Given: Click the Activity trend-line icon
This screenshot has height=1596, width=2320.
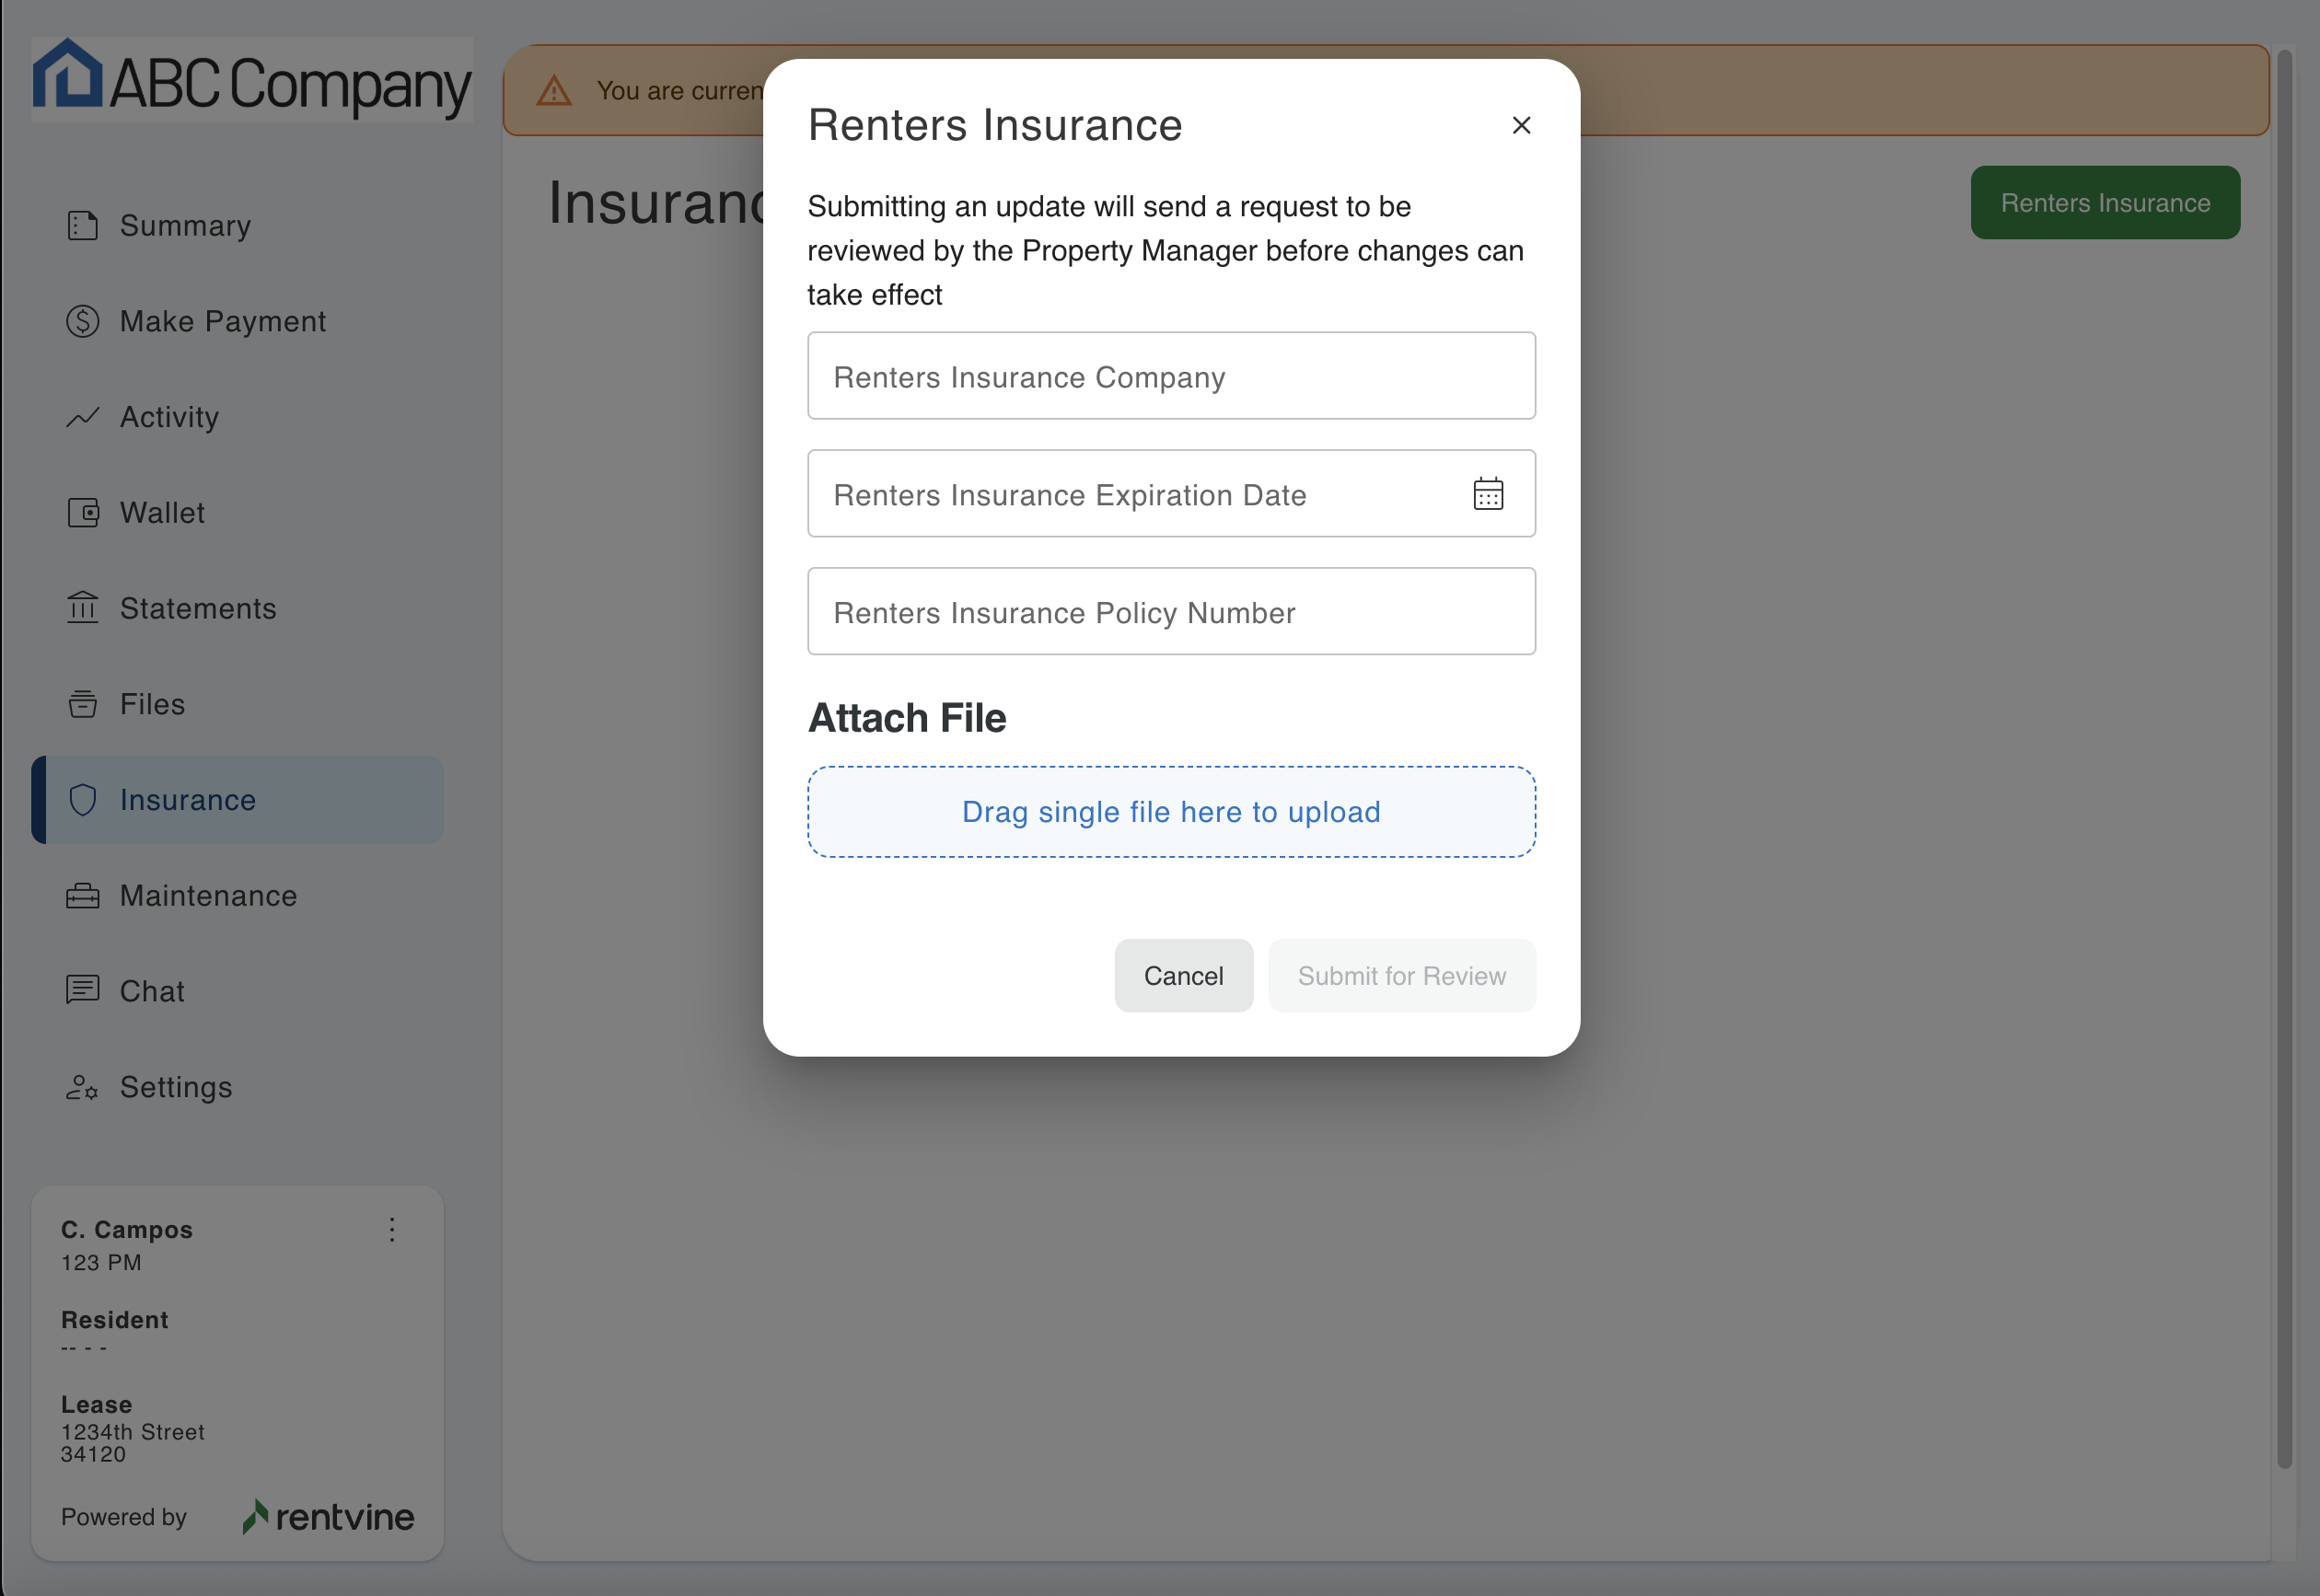Looking at the screenshot, I should pos(82,417).
